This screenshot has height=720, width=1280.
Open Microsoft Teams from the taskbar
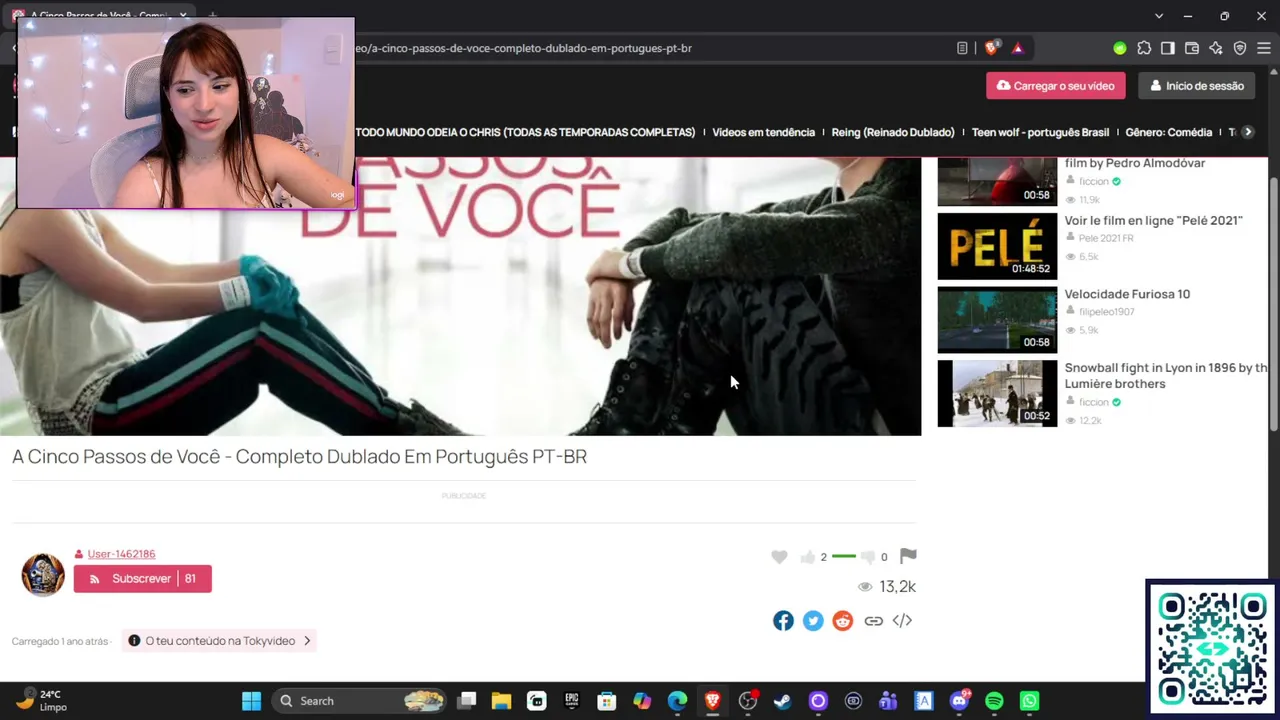(x=888, y=701)
